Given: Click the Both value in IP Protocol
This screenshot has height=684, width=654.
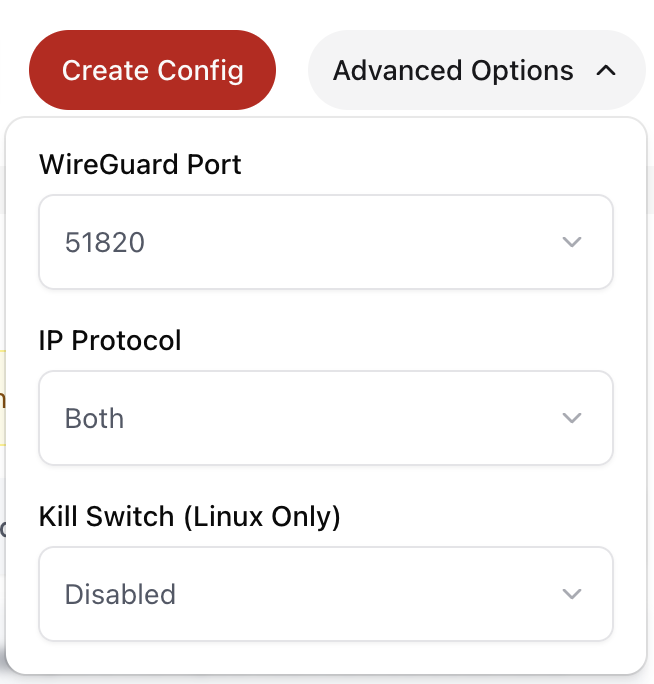Looking at the screenshot, I should (x=94, y=418).
